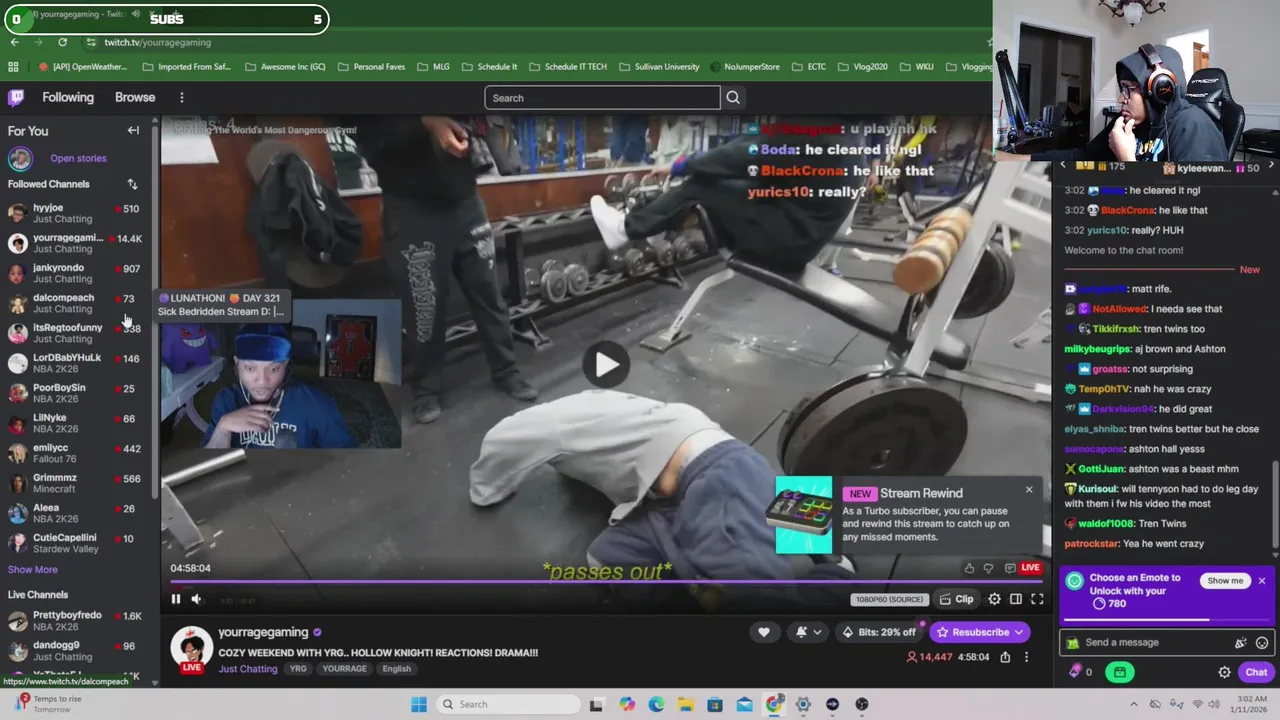The width and height of the screenshot is (1280, 720).
Task: Thumbs up the stream rewind moment
Action: (969, 568)
